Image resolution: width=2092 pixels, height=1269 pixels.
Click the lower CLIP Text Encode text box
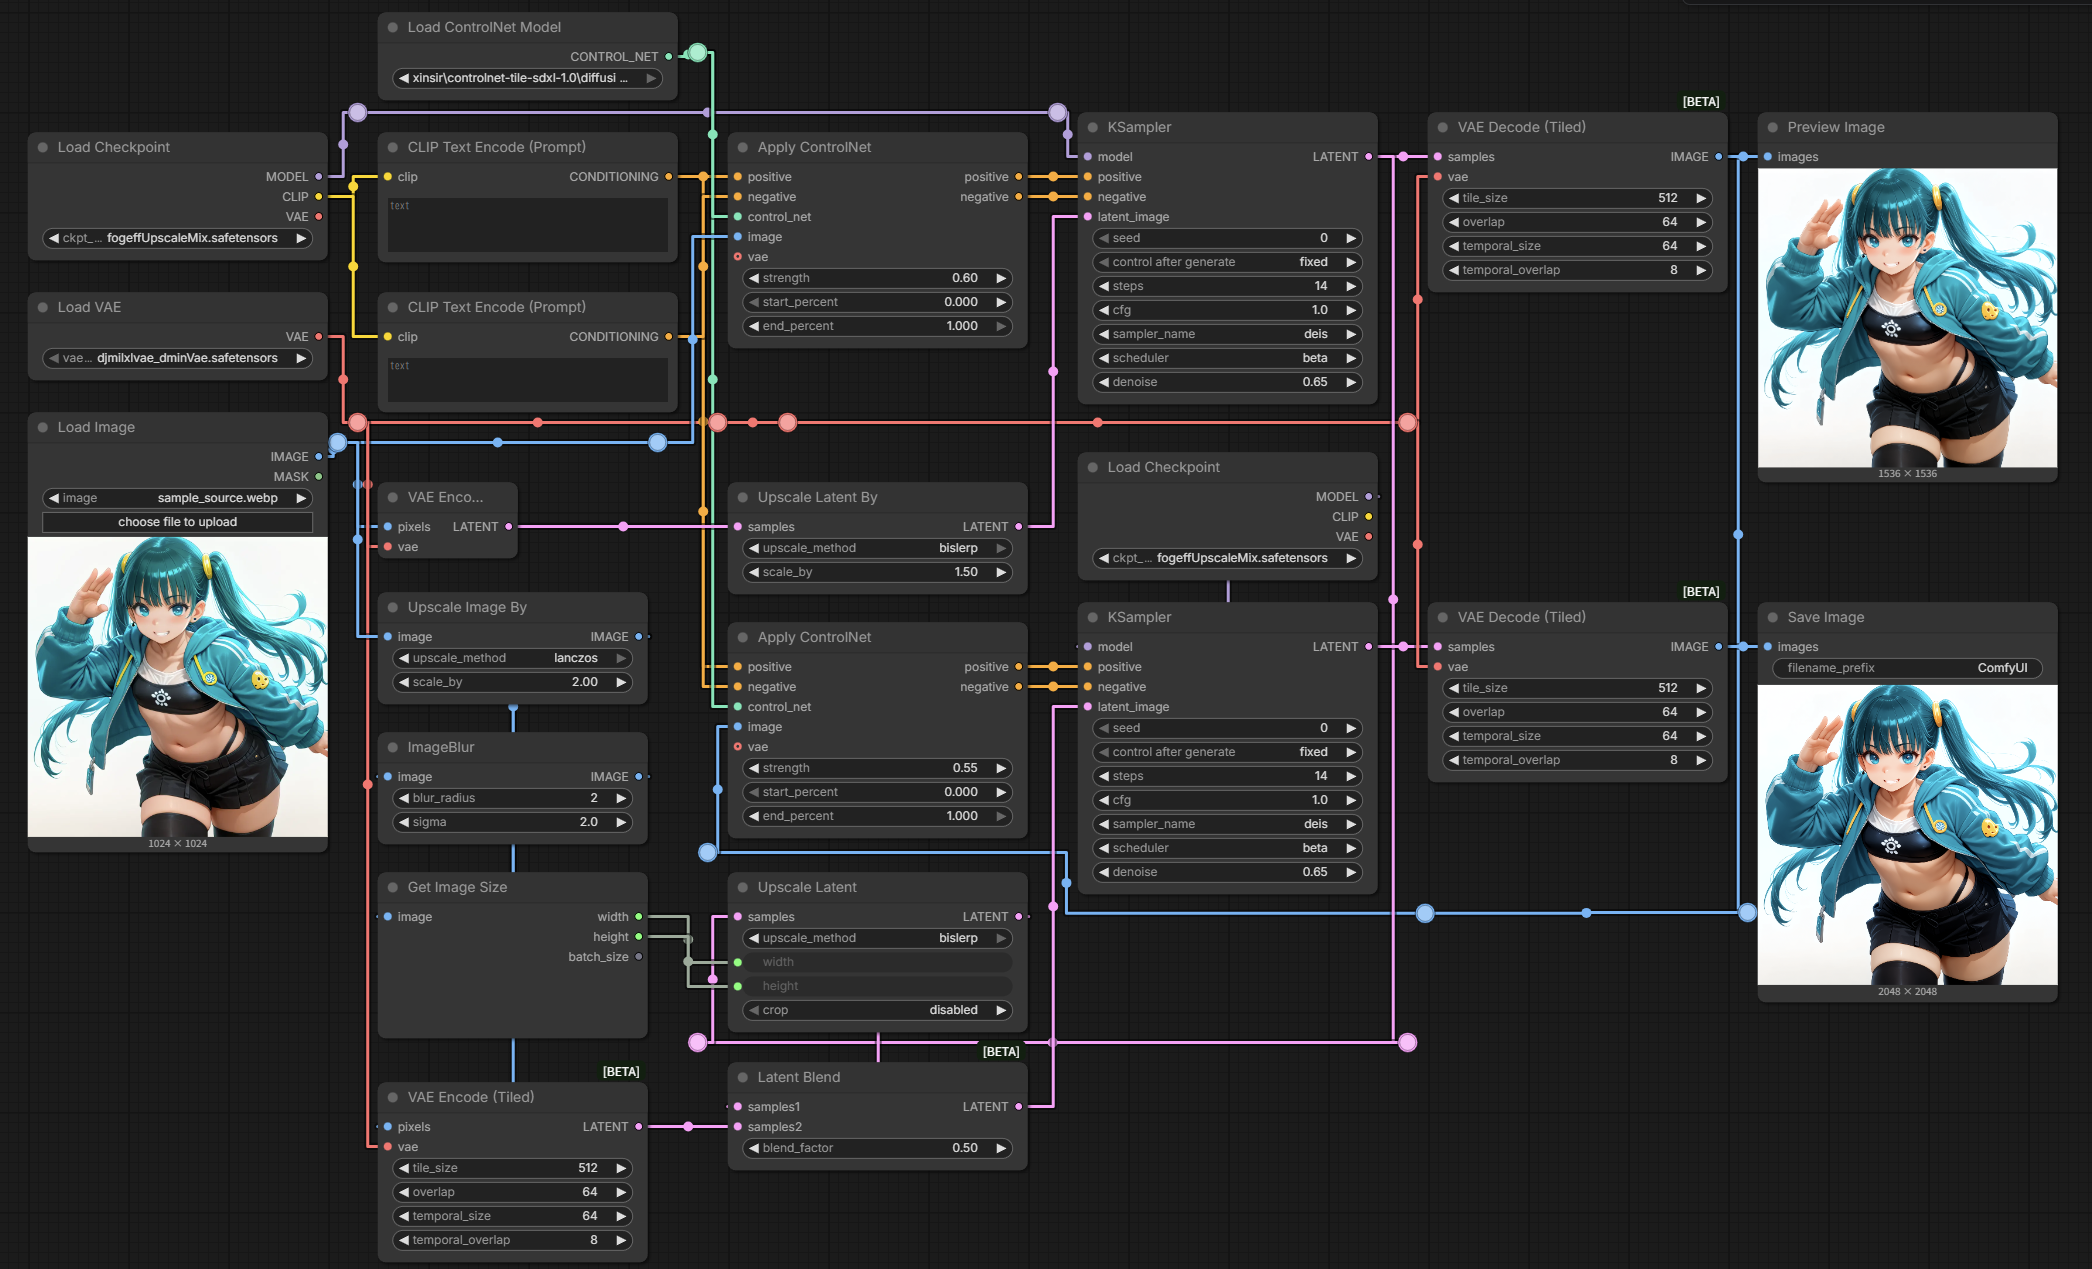pos(528,380)
